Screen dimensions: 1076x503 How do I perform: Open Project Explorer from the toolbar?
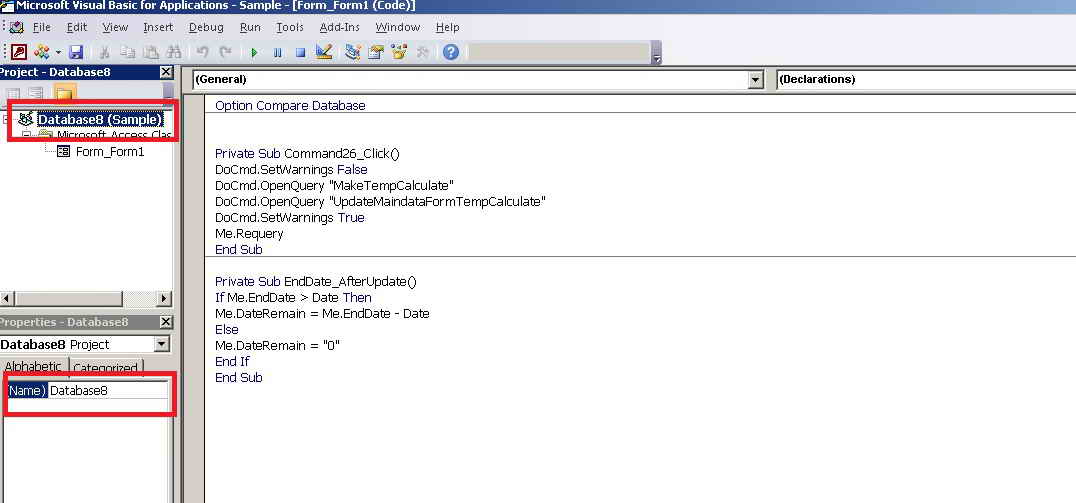(353, 52)
